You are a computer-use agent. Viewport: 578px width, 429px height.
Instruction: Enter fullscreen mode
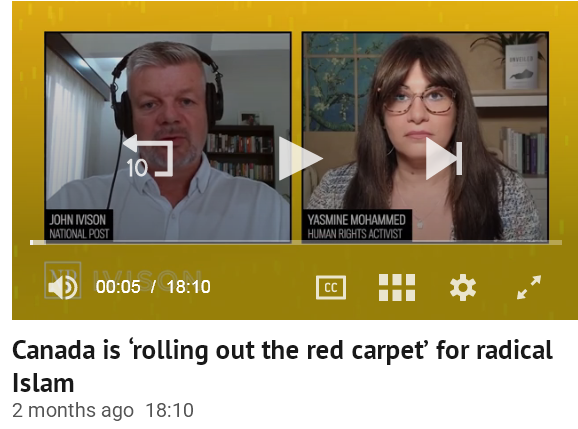[x=529, y=287]
